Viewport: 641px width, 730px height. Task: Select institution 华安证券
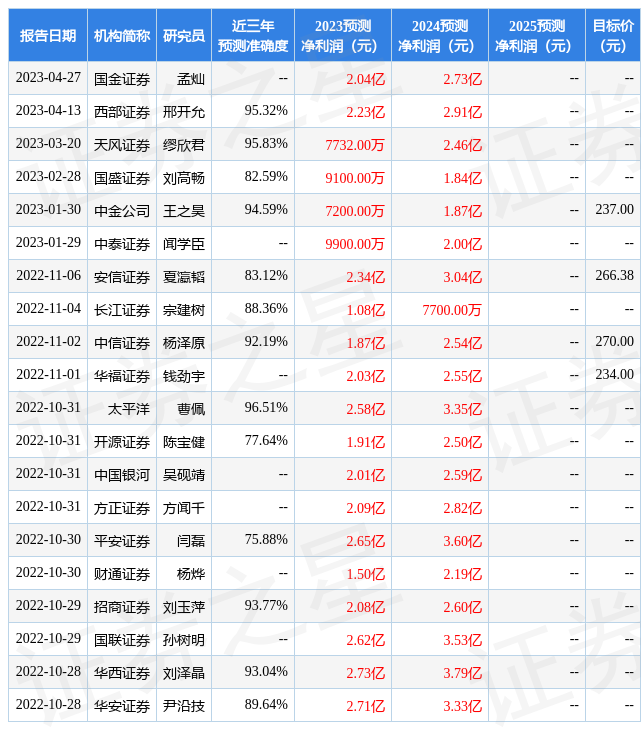click(x=122, y=707)
